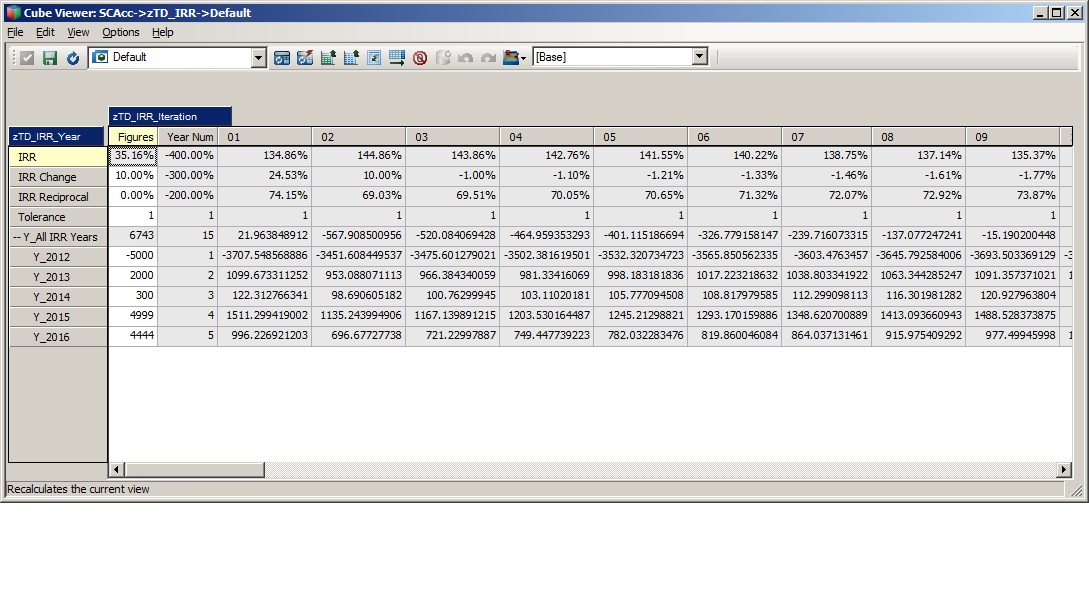The width and height of the screenshot is (1089, 614).
Task: Click the cell showing 1511.299419002
Action: [x=265, y=315]
